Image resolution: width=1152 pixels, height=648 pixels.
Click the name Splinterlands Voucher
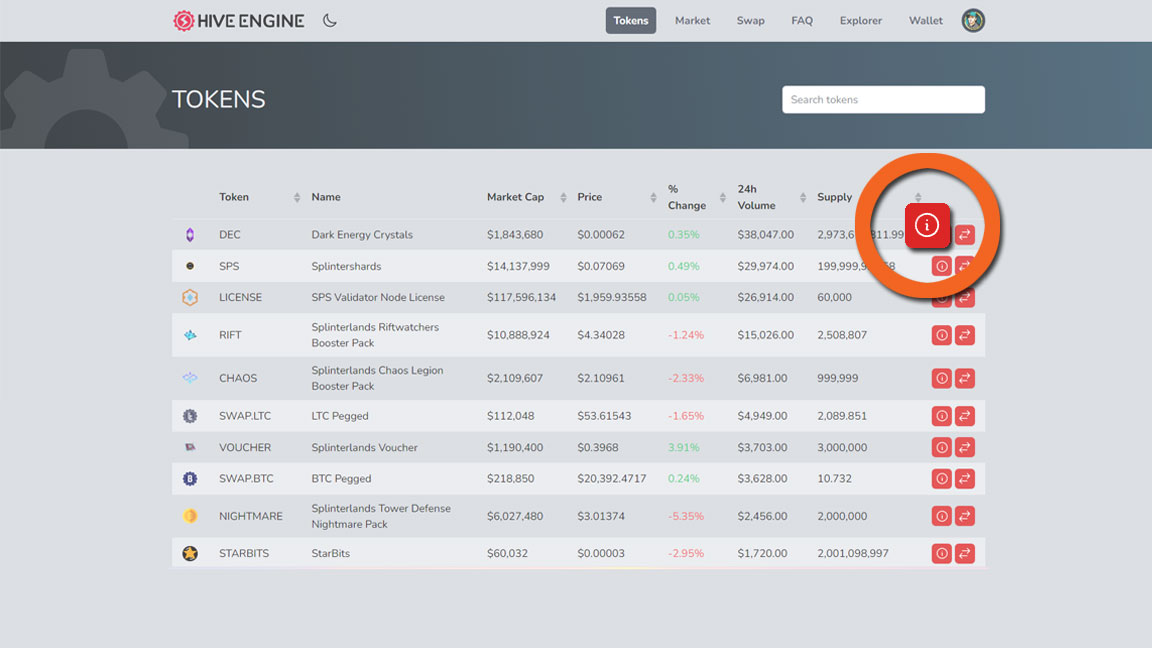[364, 447]
